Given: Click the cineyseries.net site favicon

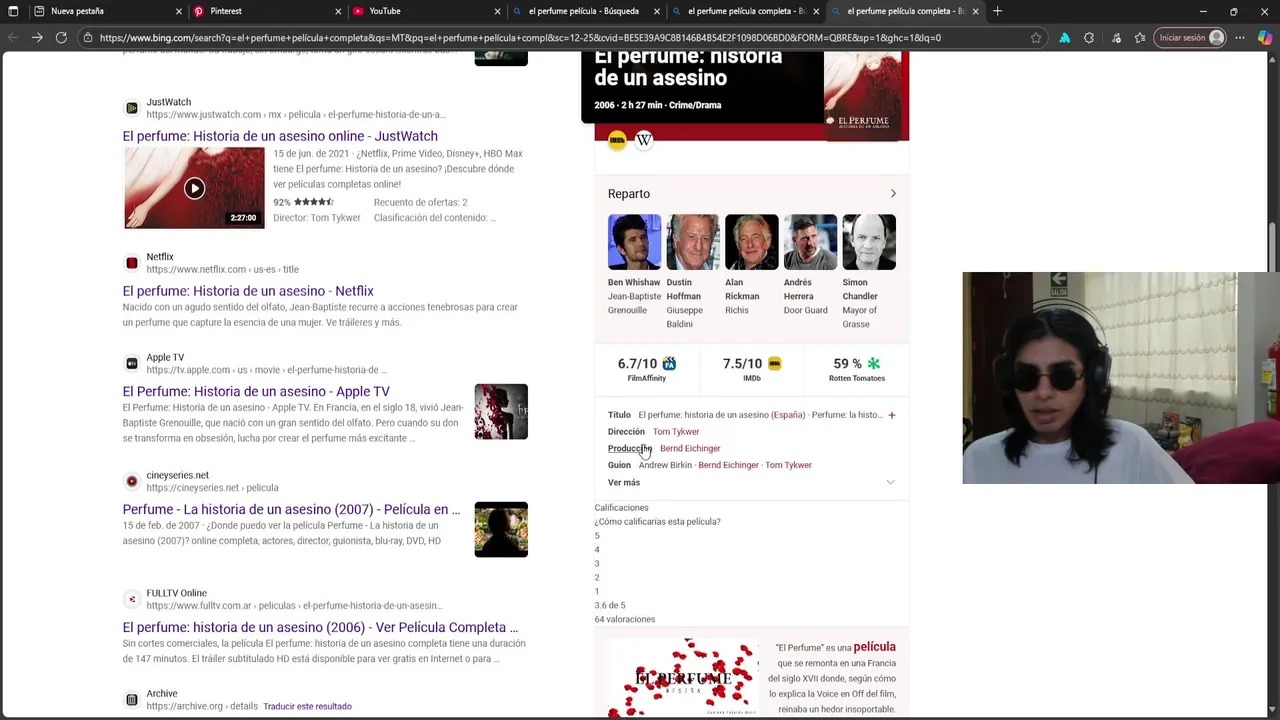Looking at the screenshot, I should (x=132, y=481).
